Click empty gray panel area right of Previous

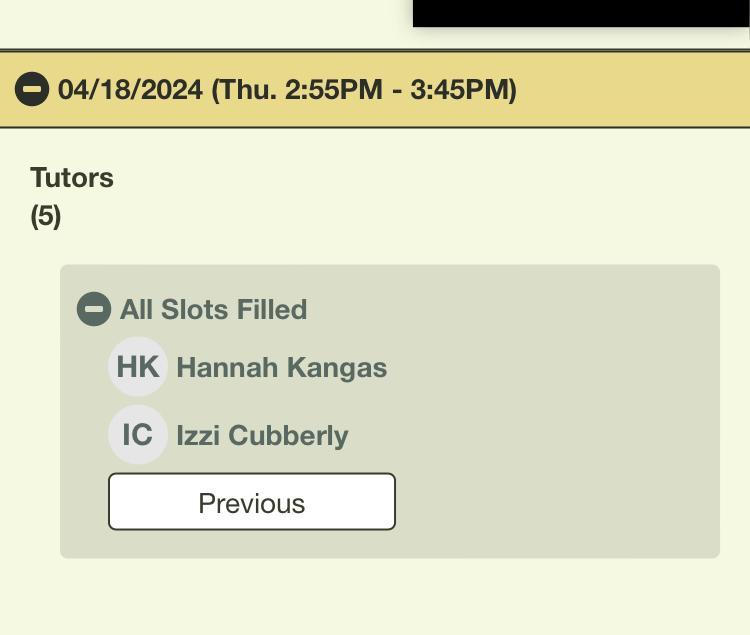tap(560, 502)
